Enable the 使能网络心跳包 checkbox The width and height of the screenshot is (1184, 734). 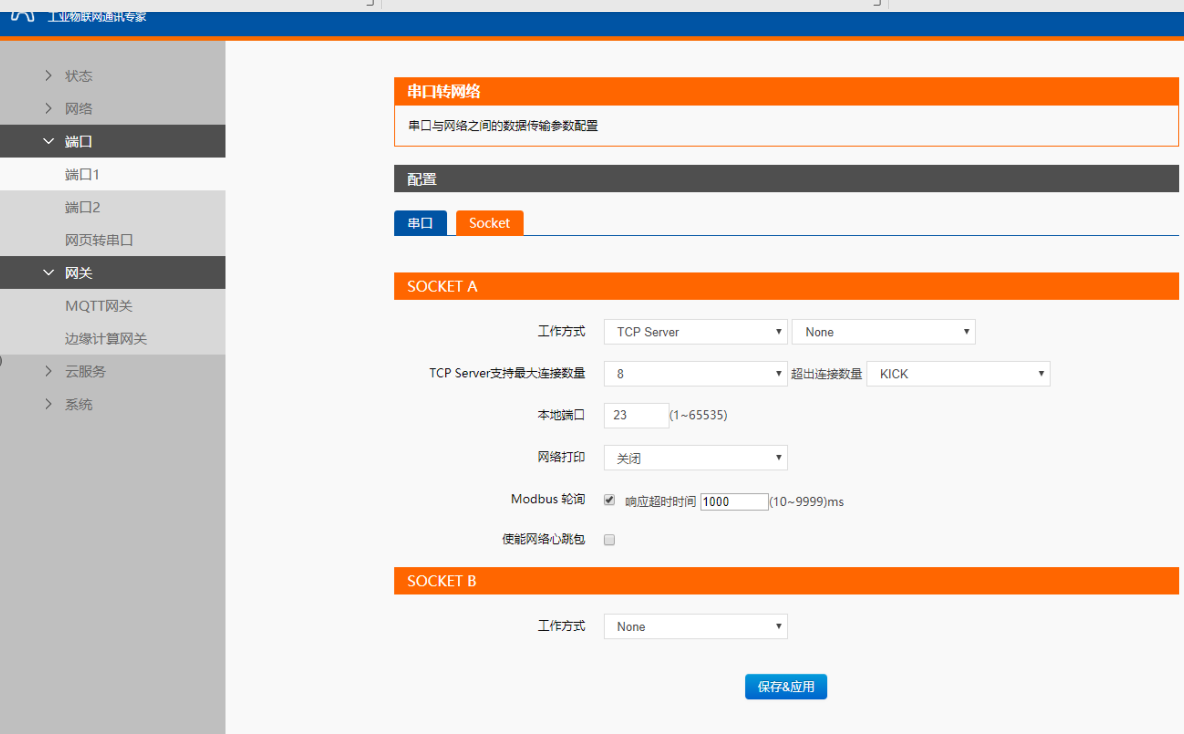tap(609, 540)
